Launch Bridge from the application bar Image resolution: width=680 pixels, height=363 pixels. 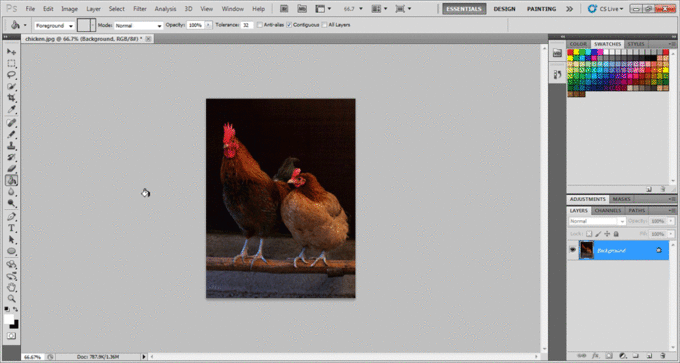coord(284,9)
